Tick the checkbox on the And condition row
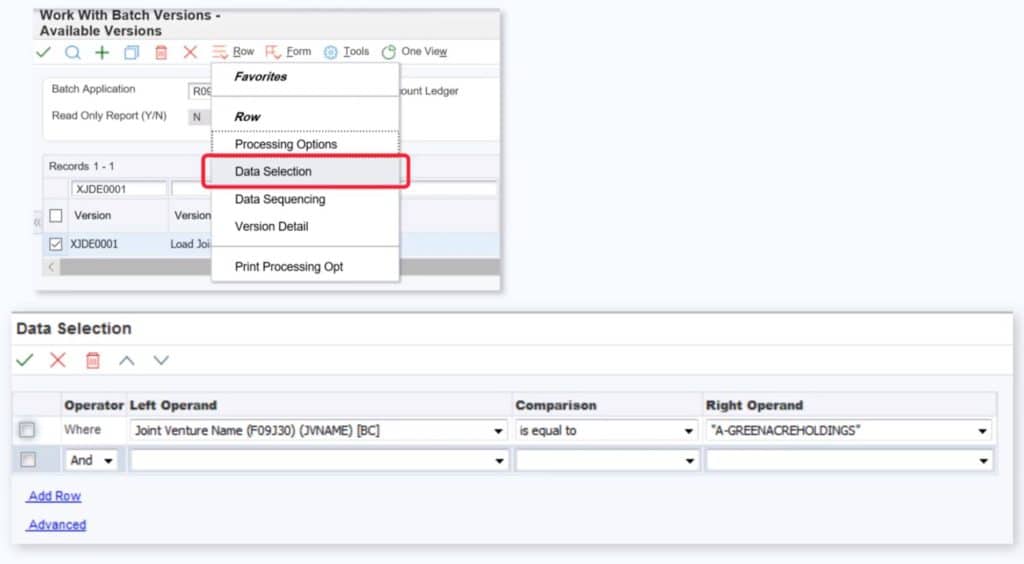Screen dimensions: 1024x564 [x=27, y=460]
